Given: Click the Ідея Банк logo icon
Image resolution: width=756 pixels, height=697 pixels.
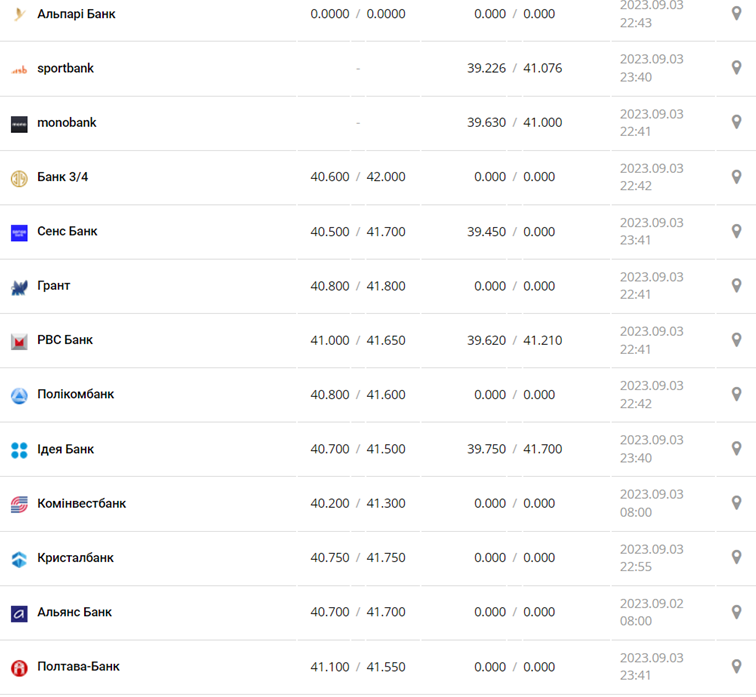Looking at the screenshot, I should coord(19,450).
